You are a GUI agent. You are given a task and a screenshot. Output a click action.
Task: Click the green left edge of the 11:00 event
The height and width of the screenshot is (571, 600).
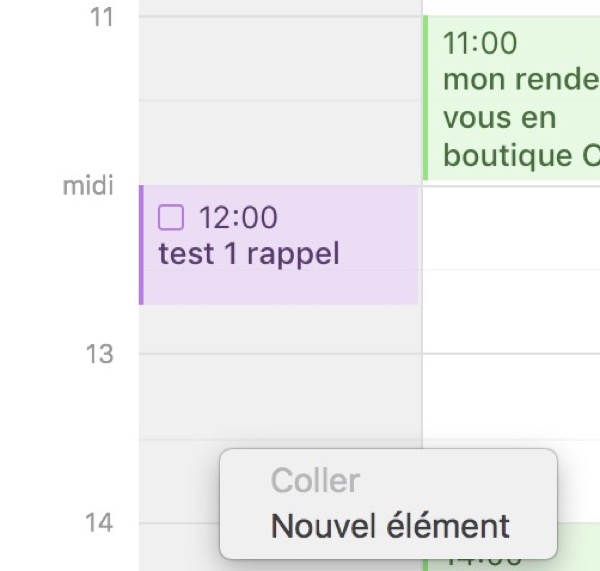(x=426, y=98)
